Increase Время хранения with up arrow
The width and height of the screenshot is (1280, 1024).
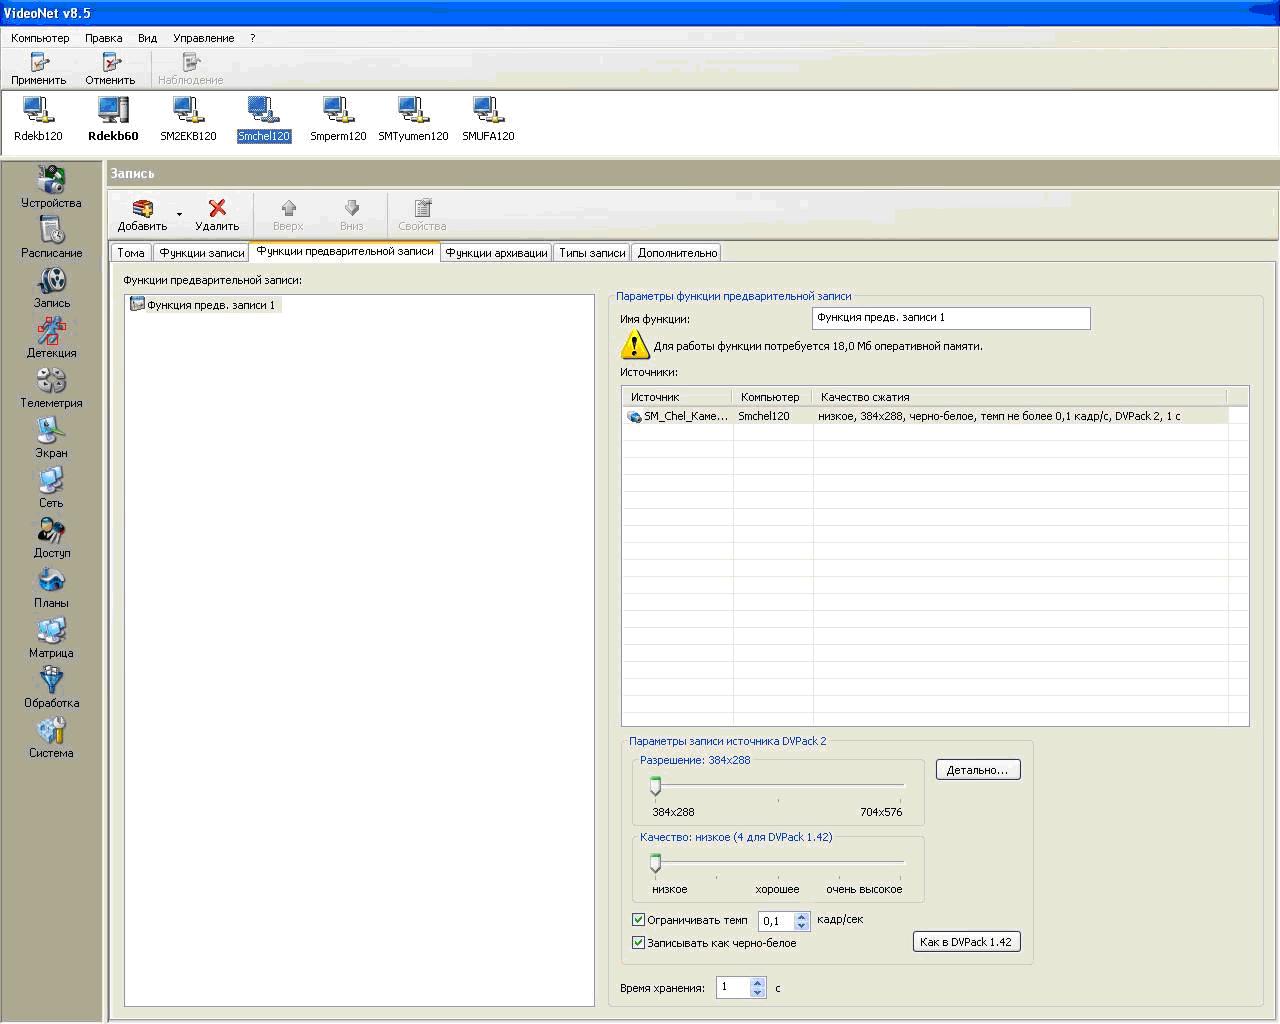point(758,983)
